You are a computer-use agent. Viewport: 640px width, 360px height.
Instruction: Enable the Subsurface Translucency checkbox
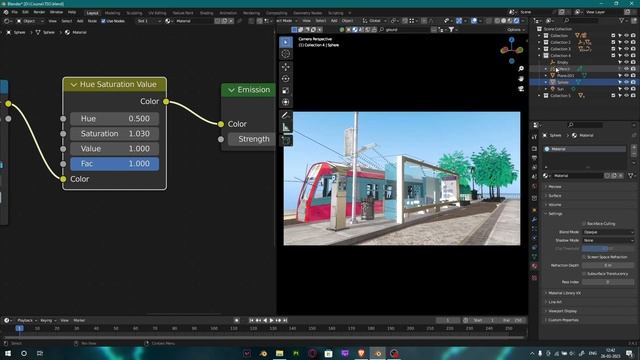(584, 274)
